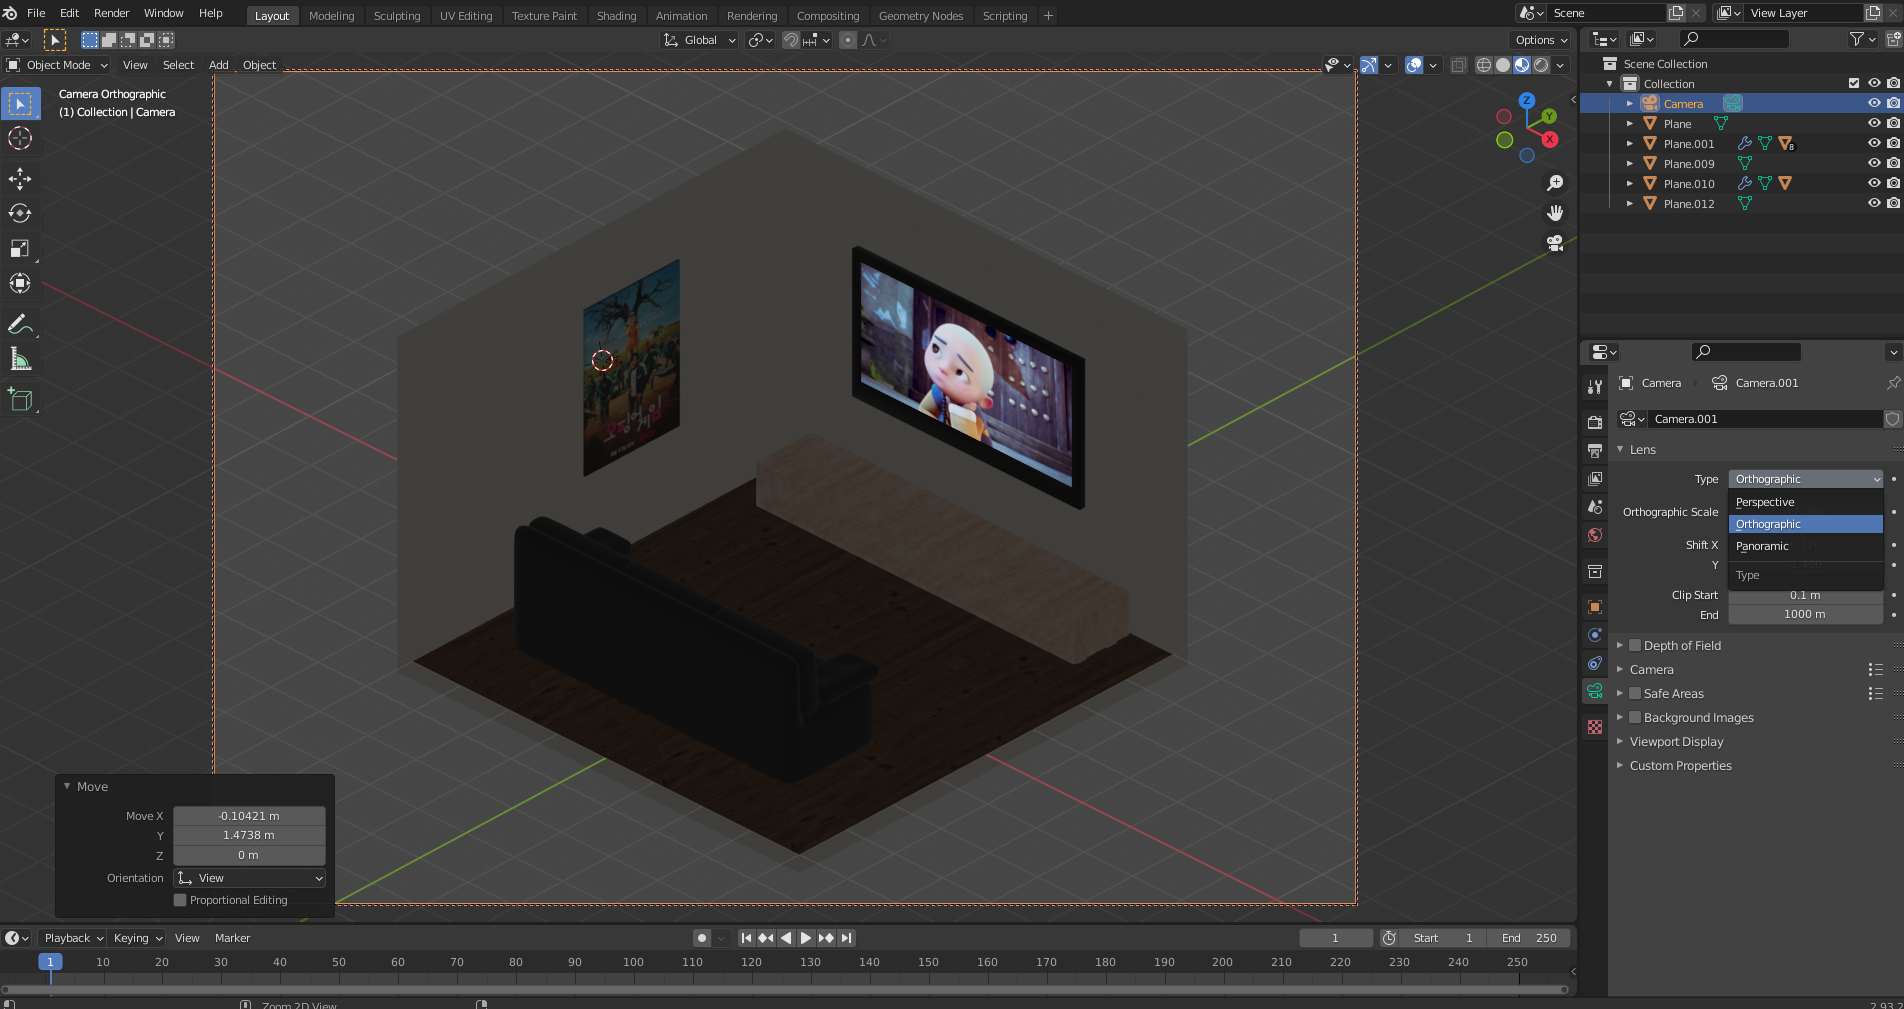The width and height of the screenshot is (1904, 1009).
Task: Click the viewport zoom magnifier icon
Action: (1555, 183)
